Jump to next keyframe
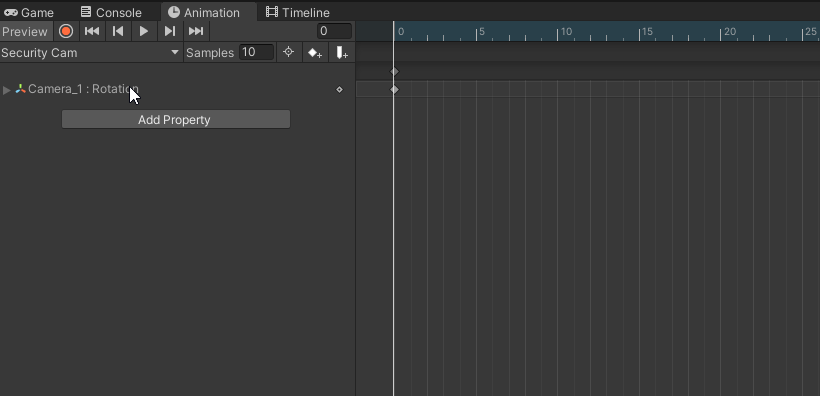Image resolution: width=820 pixels, height=396 pixels. pos(170,31)
